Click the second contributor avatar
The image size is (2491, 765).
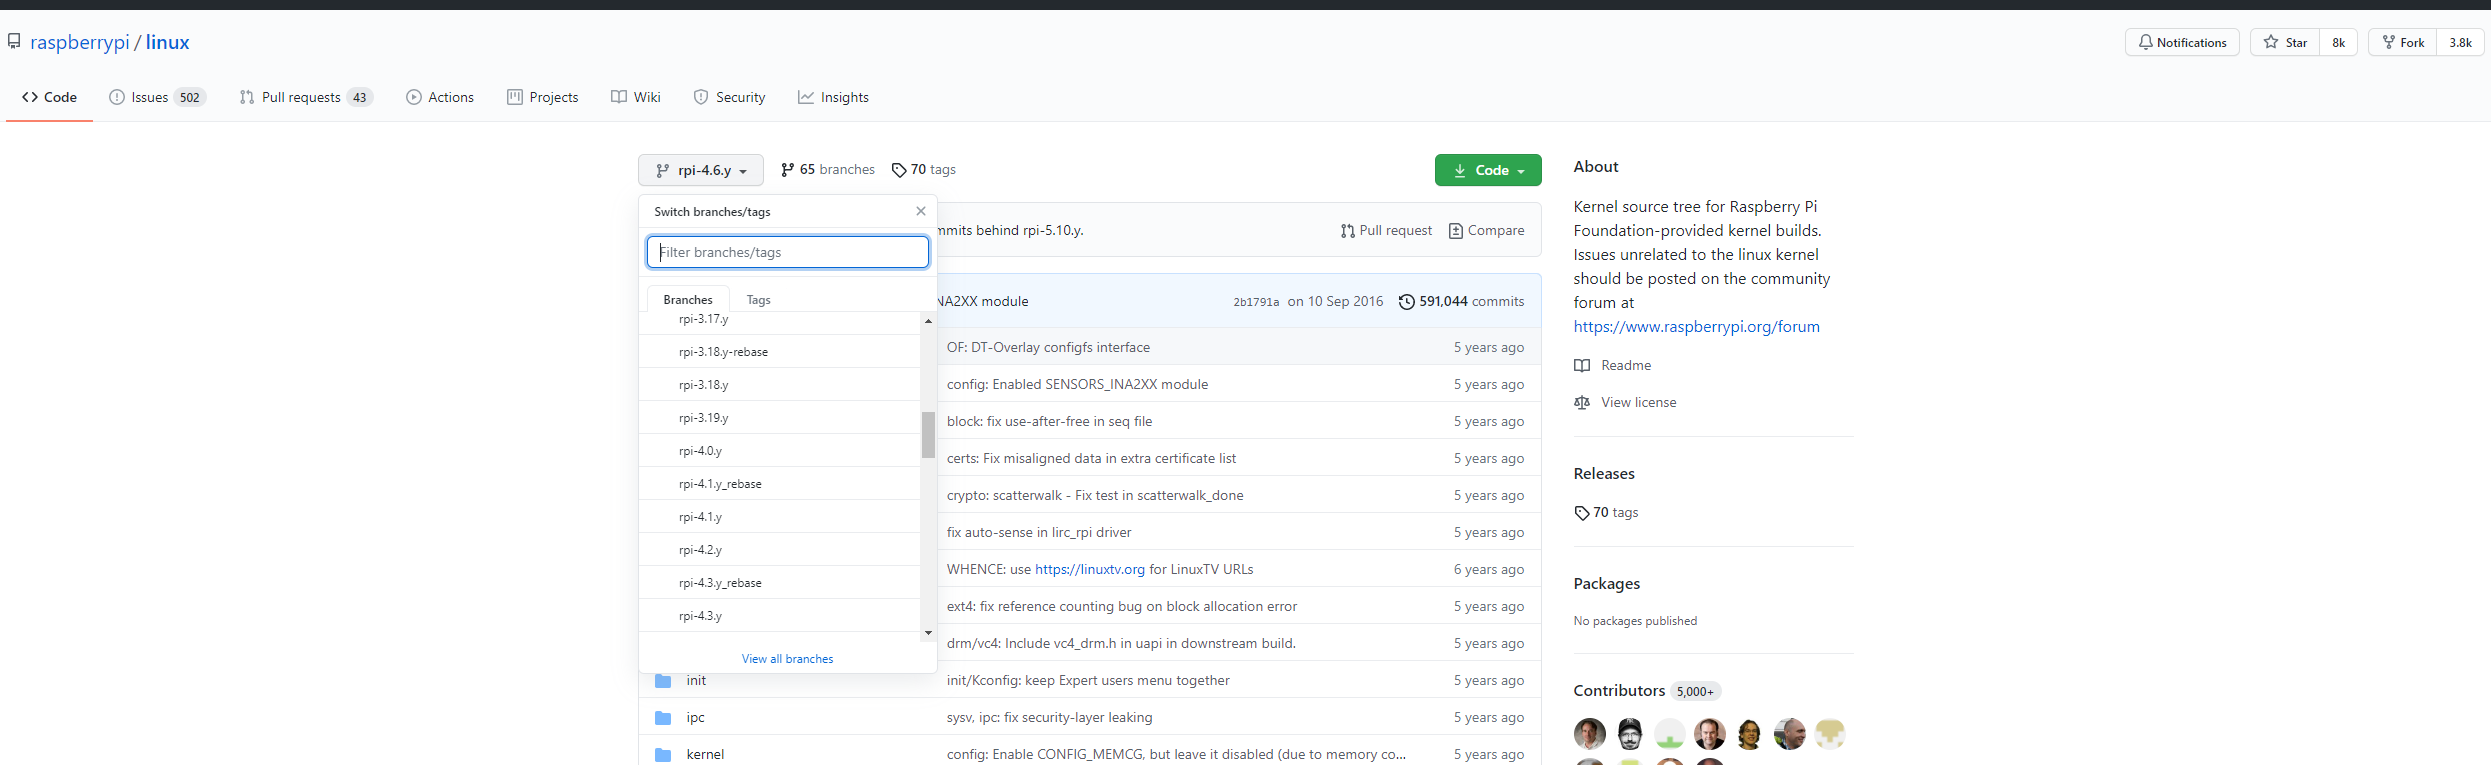click(1629, 734)
